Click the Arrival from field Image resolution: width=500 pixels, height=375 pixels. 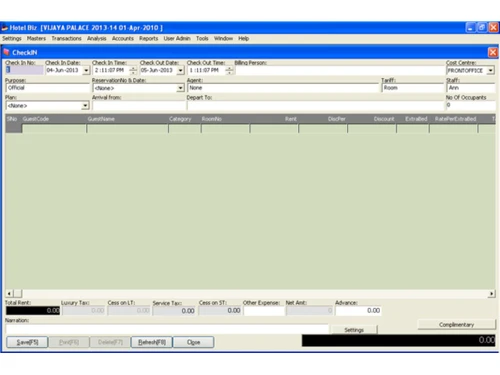(139, 106)
